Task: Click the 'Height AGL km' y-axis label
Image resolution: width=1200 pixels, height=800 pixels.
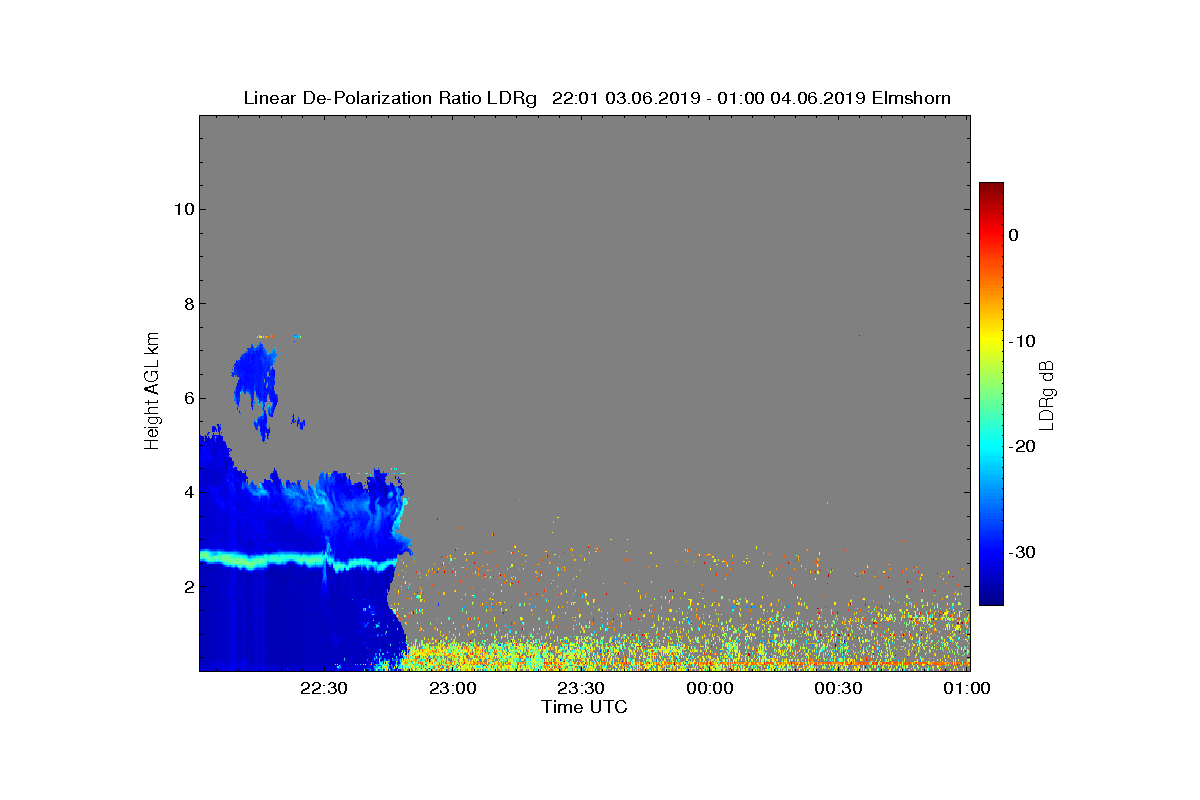Action: pyautogui.click(x=152, y=392)
